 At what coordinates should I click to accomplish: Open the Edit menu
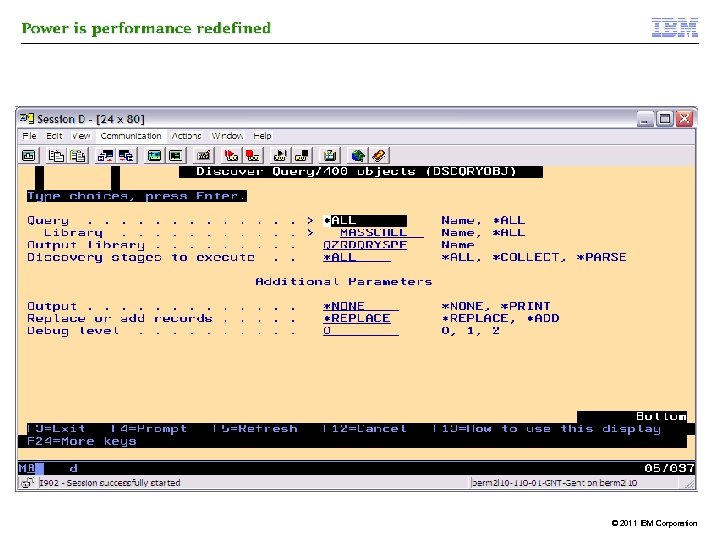[54, 136]
